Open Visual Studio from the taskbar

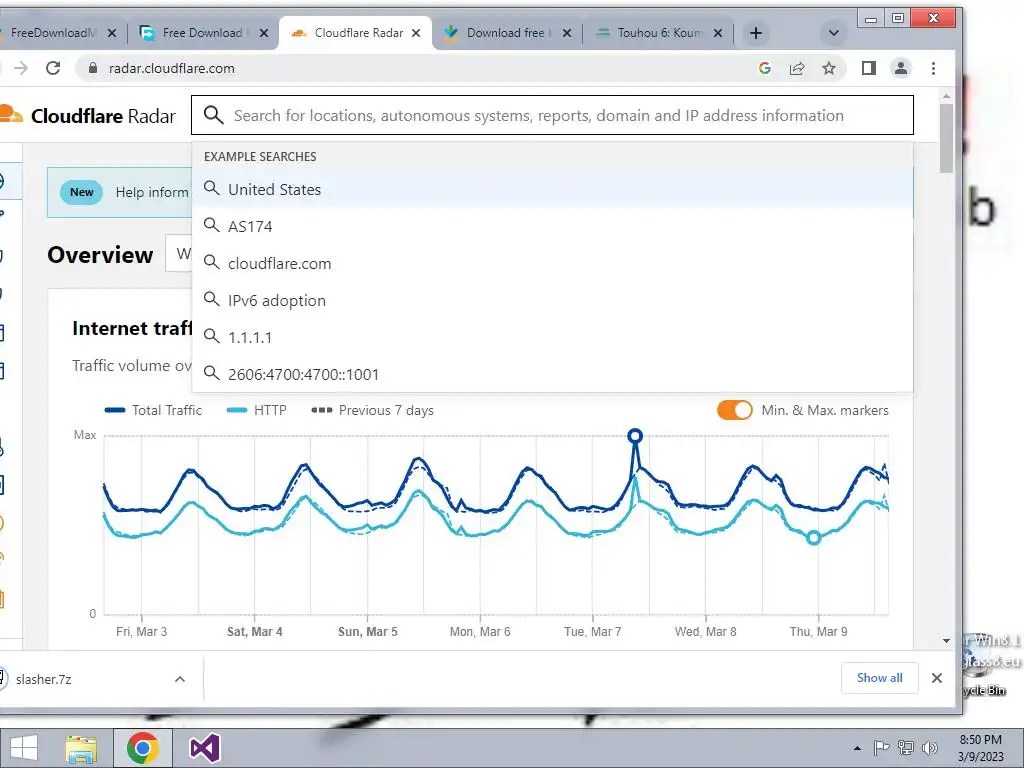pyautogui.click(x=204, y=748)
